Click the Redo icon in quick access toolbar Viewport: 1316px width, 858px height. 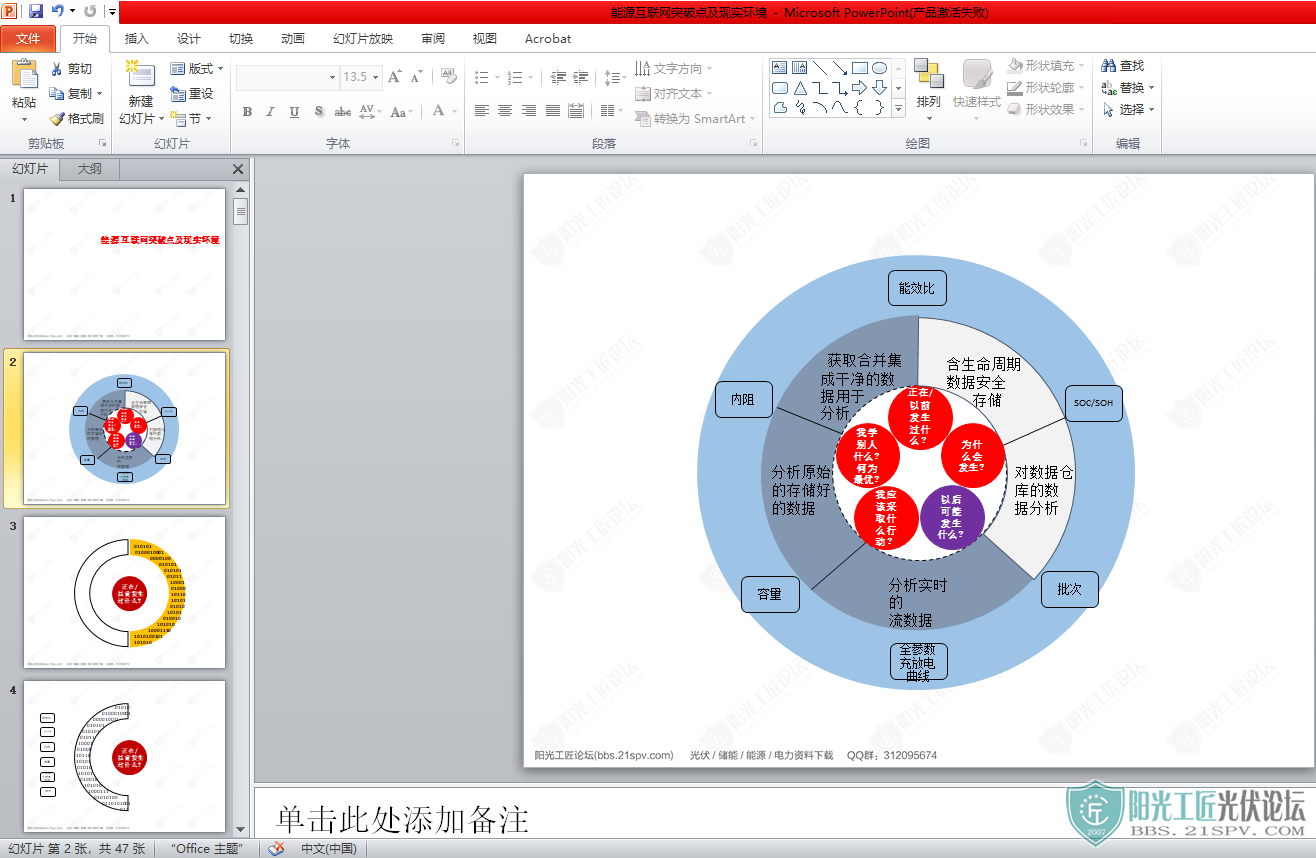(x=90, y=11)
